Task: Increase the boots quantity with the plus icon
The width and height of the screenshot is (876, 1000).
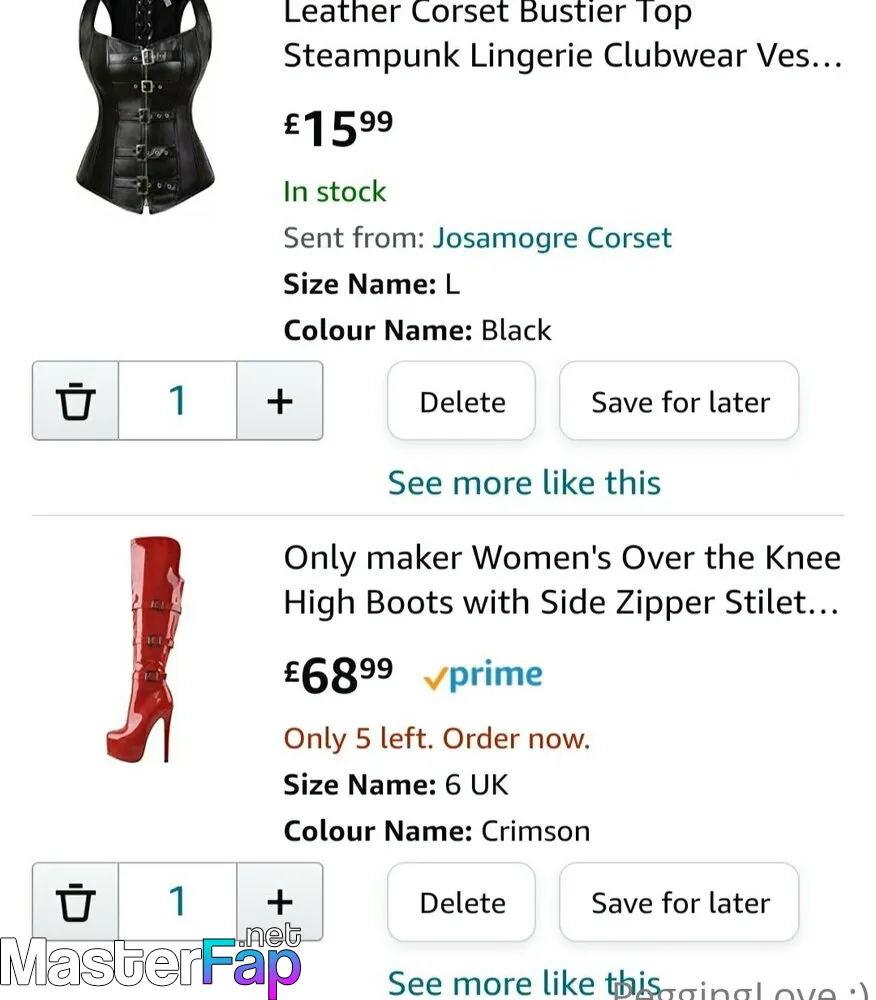Action: [280, 902]
